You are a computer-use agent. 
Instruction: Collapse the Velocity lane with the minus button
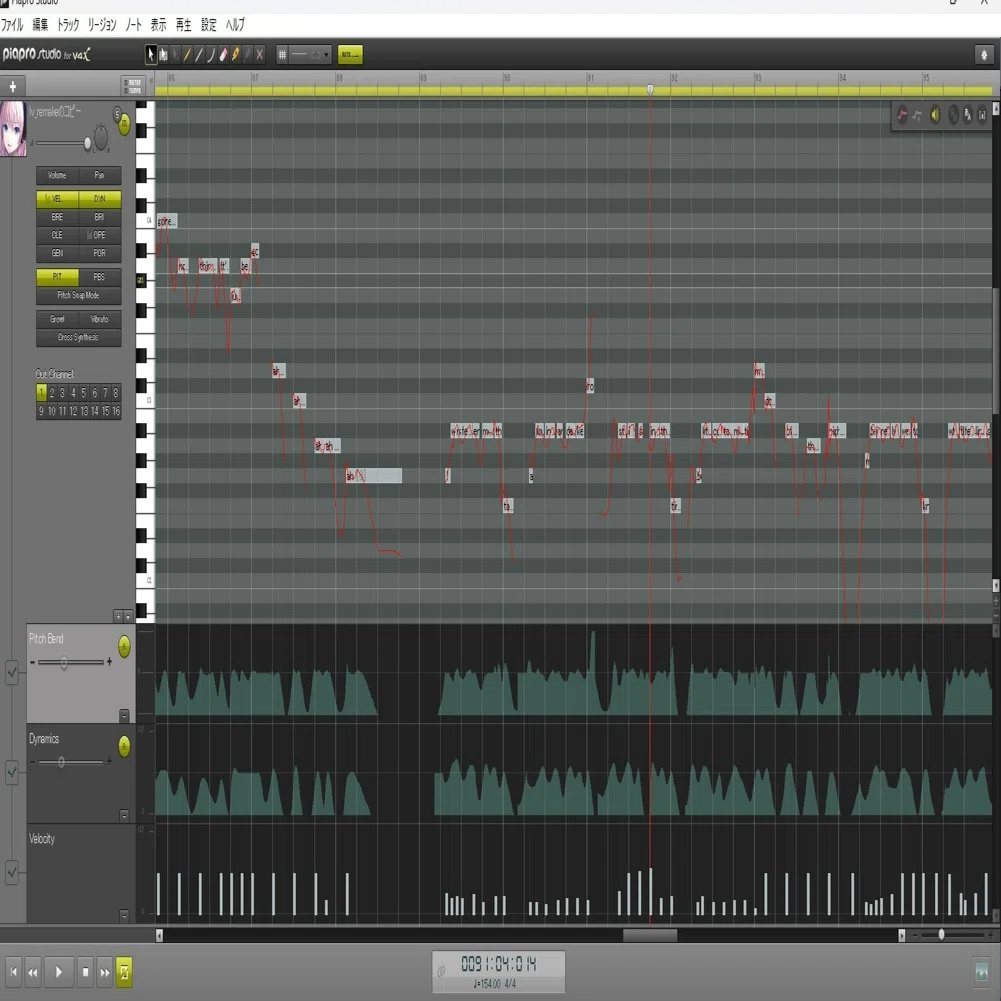124,915
